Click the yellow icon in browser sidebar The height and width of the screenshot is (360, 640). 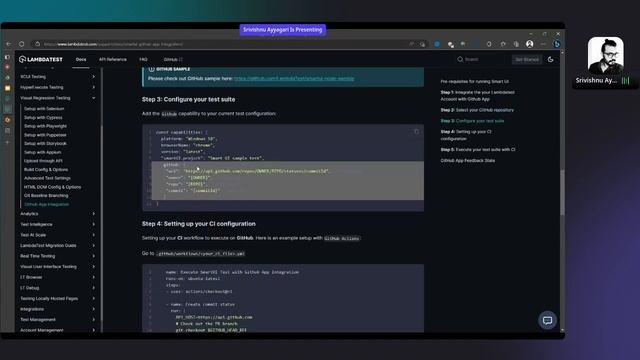(x=7, y=88)
